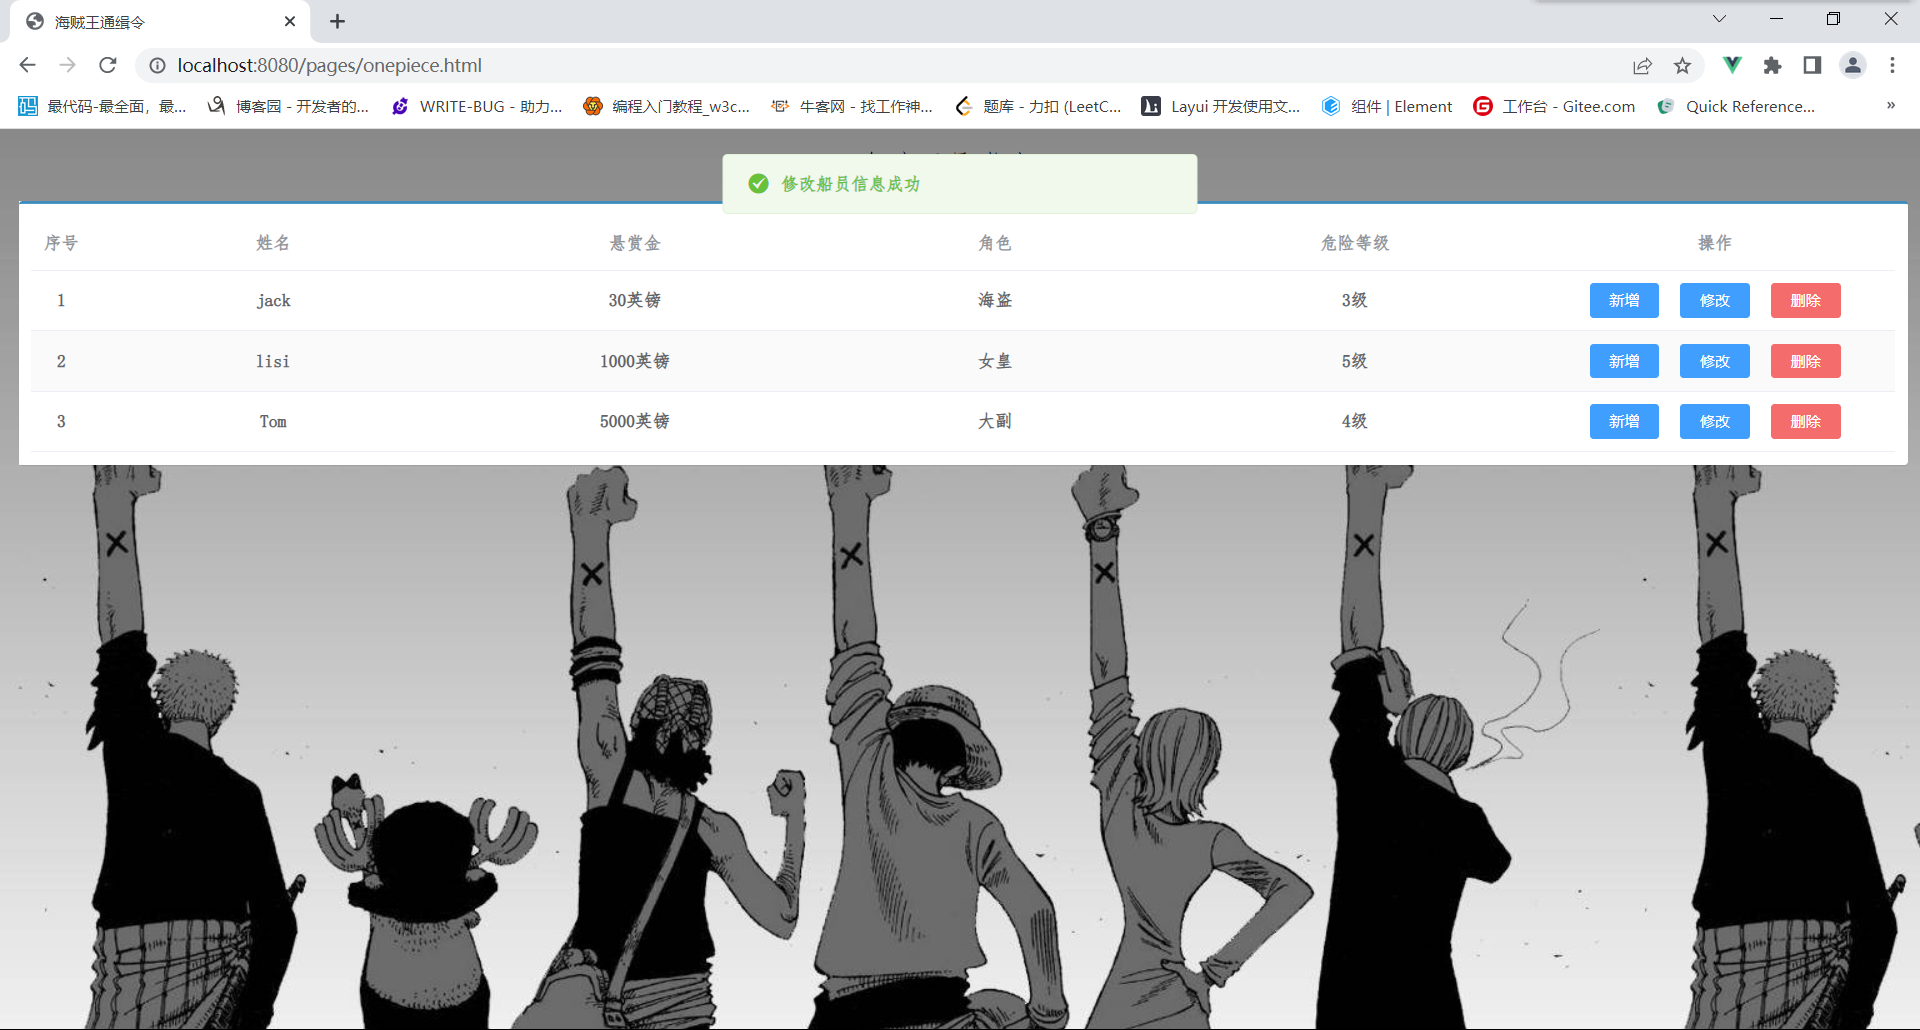The width and height of the screenshot is (1920, 1030).
Task: Toggle the browser side panel
Action: [x=1812, y=65]
